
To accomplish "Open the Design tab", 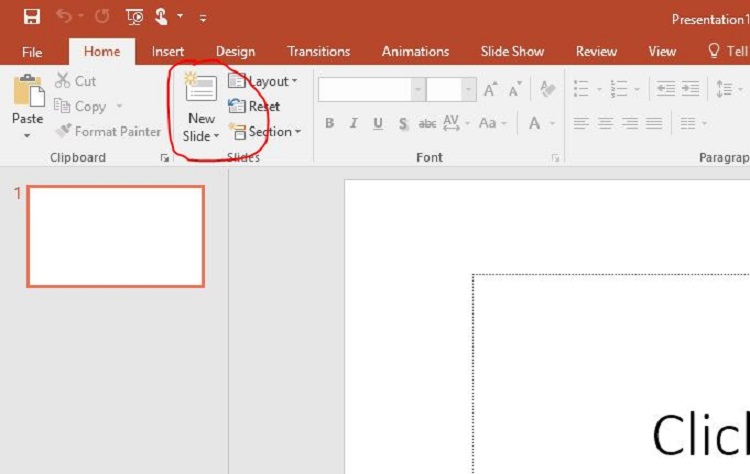I will click(235, 51).
